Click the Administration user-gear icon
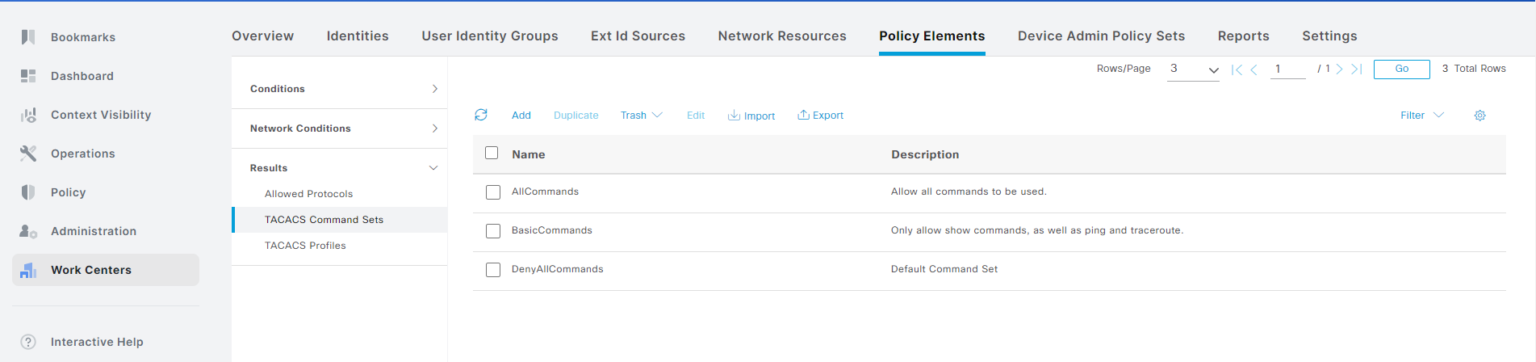Screen dimensions: 1536x362 click(x=29, y=231)
